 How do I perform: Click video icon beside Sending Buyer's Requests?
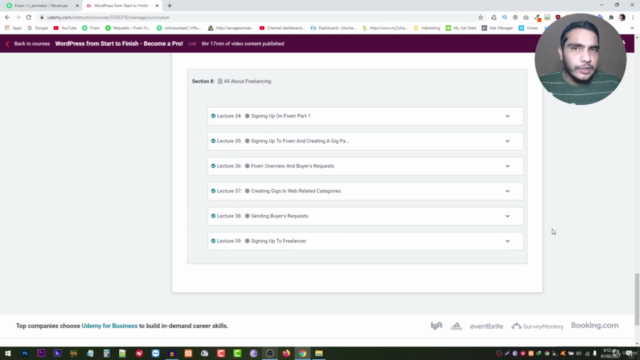tap(247, 216)
